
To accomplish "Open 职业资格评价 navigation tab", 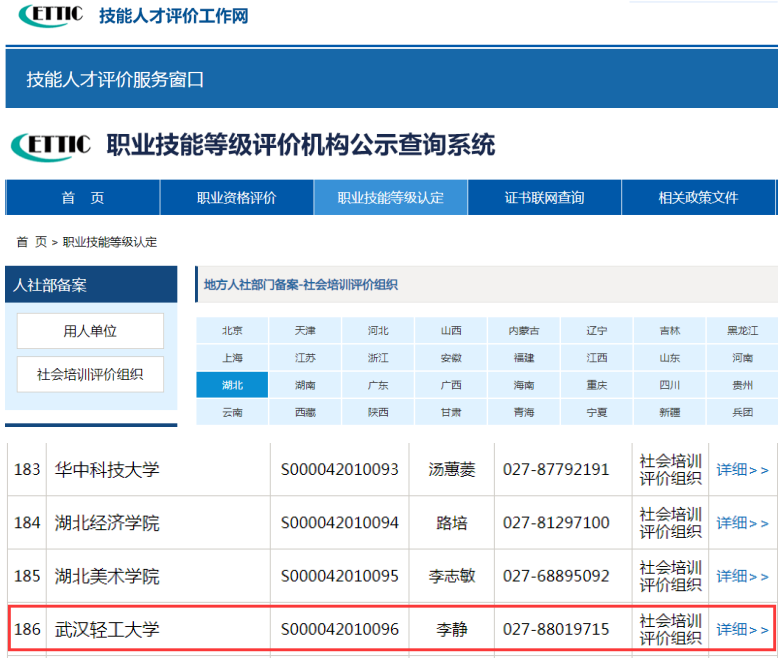I will pos(236,197).
